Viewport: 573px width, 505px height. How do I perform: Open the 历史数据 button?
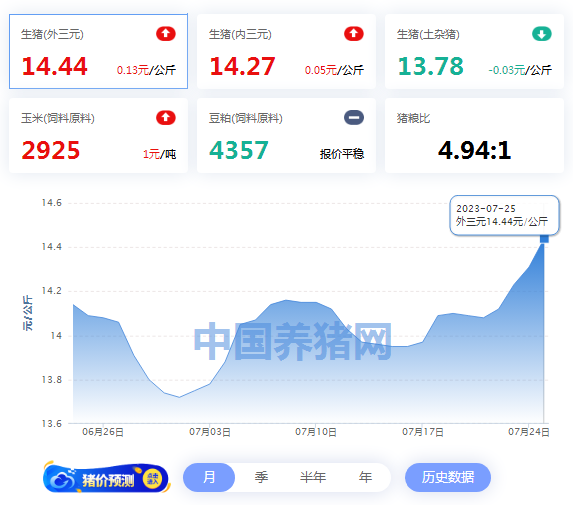pos(448,477)
